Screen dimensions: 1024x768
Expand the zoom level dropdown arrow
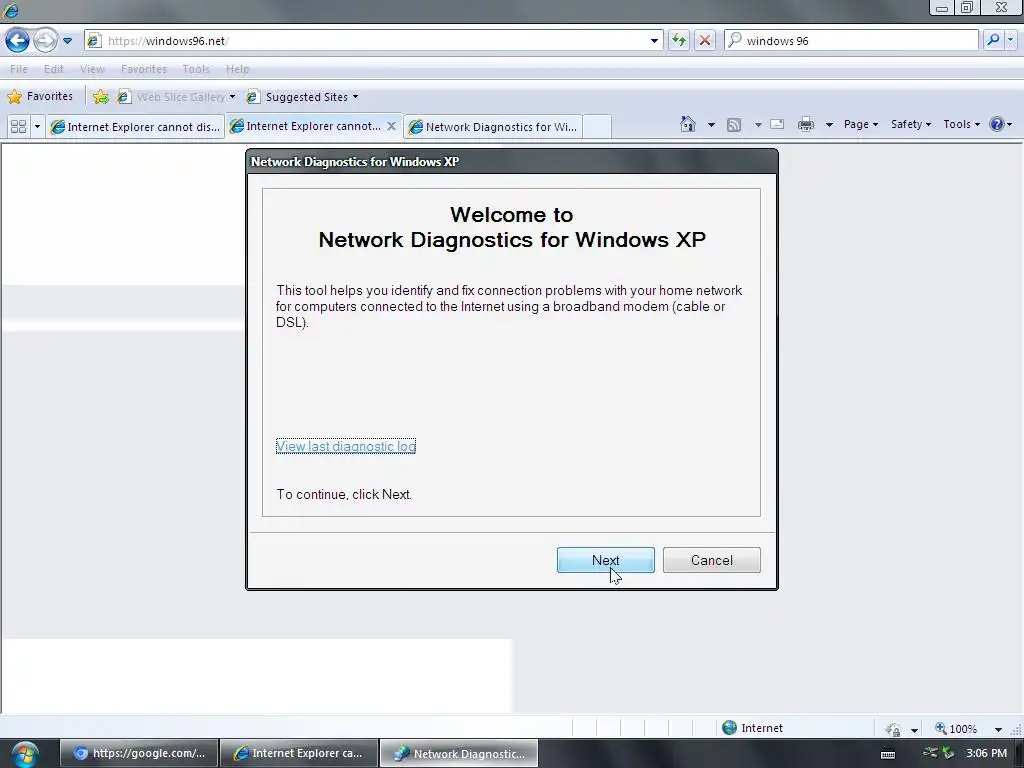tap(998, 729)
